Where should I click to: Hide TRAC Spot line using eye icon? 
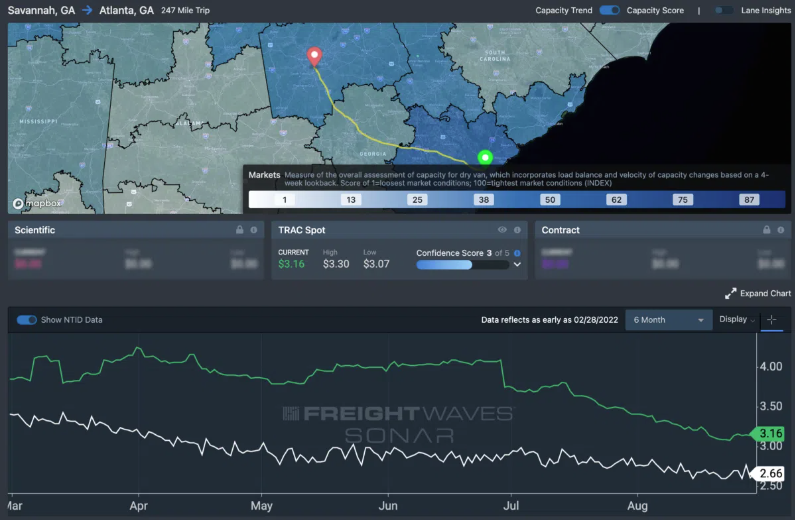click(x=502, y=230)
